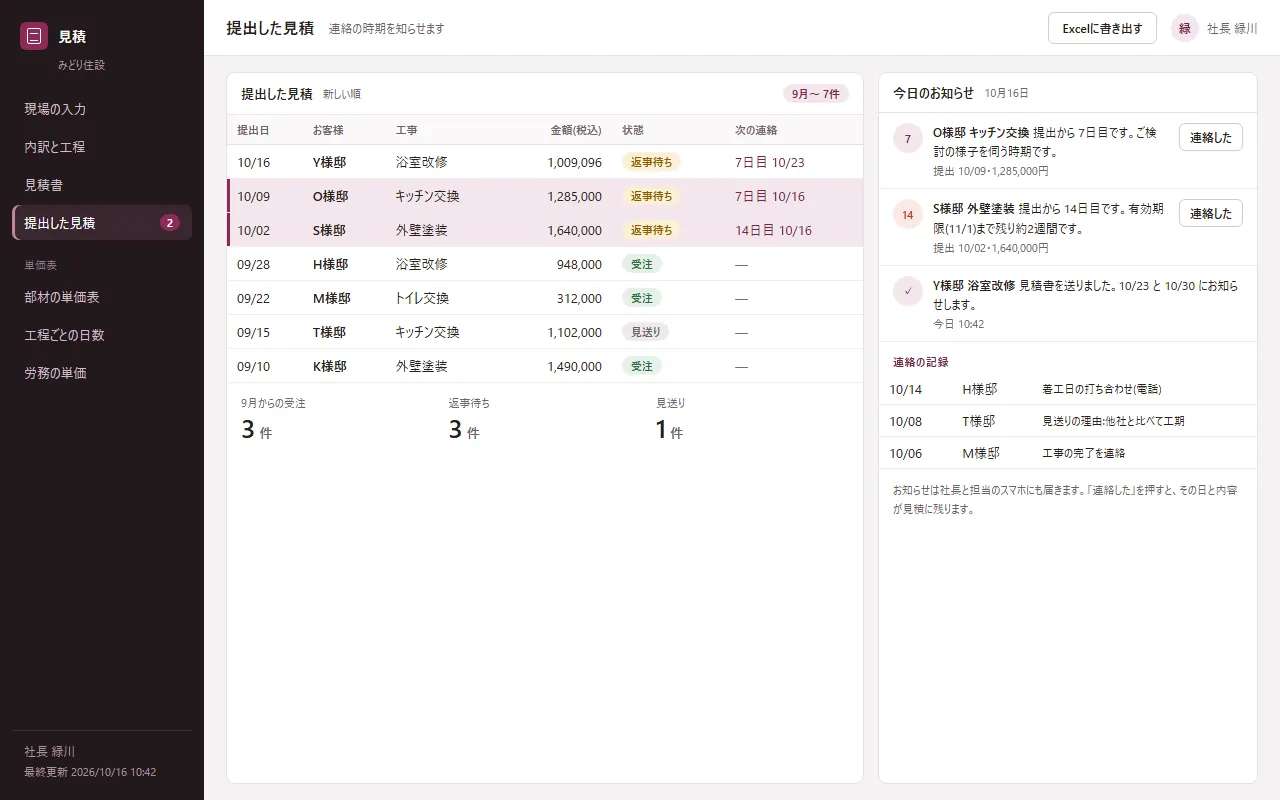Image resolution: width=1280 pixels, height=800 pixels.
Task: Select the 14-day circle badge for S様邸
Action: pyautogui.click(x=907, y=215)
